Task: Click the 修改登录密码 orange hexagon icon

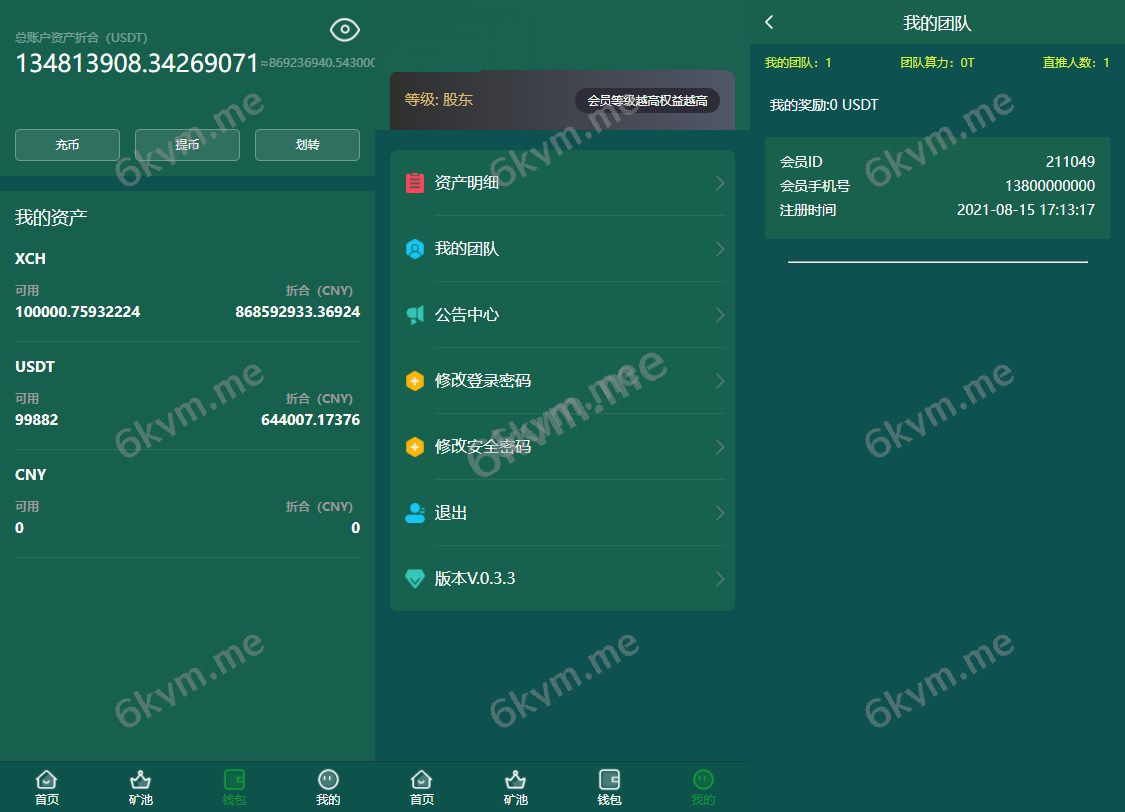Action: 415,381
